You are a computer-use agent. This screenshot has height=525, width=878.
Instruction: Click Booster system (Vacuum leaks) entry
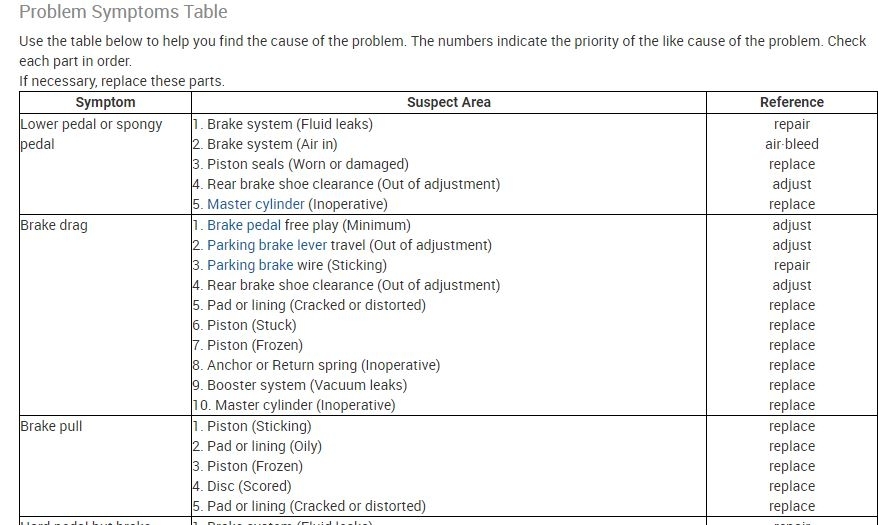point(307,385)
